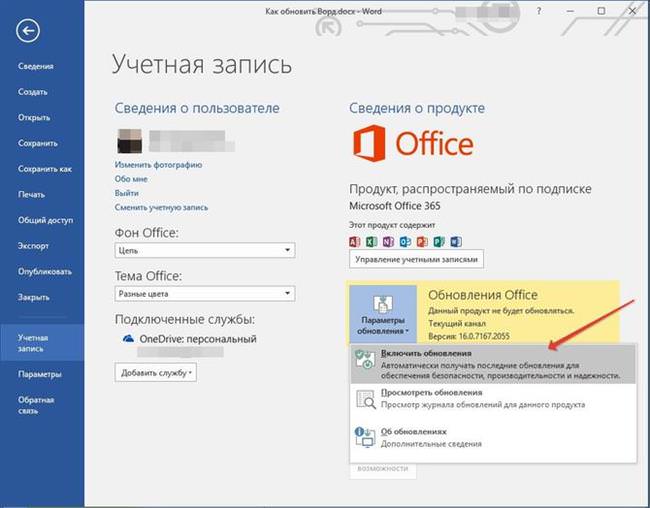Click the Сменить учетную запись link
Viewport: 650px width, 508px height.
pyautogui.click(x=161, y=207)
